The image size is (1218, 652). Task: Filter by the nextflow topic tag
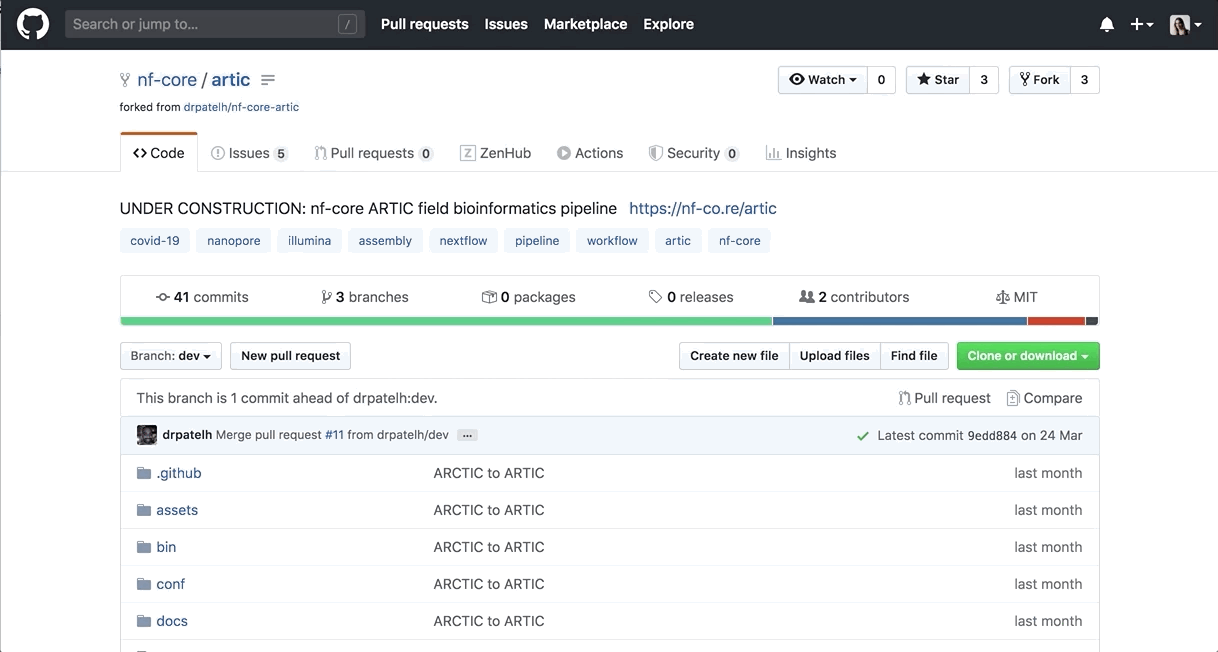coord(464,241)
